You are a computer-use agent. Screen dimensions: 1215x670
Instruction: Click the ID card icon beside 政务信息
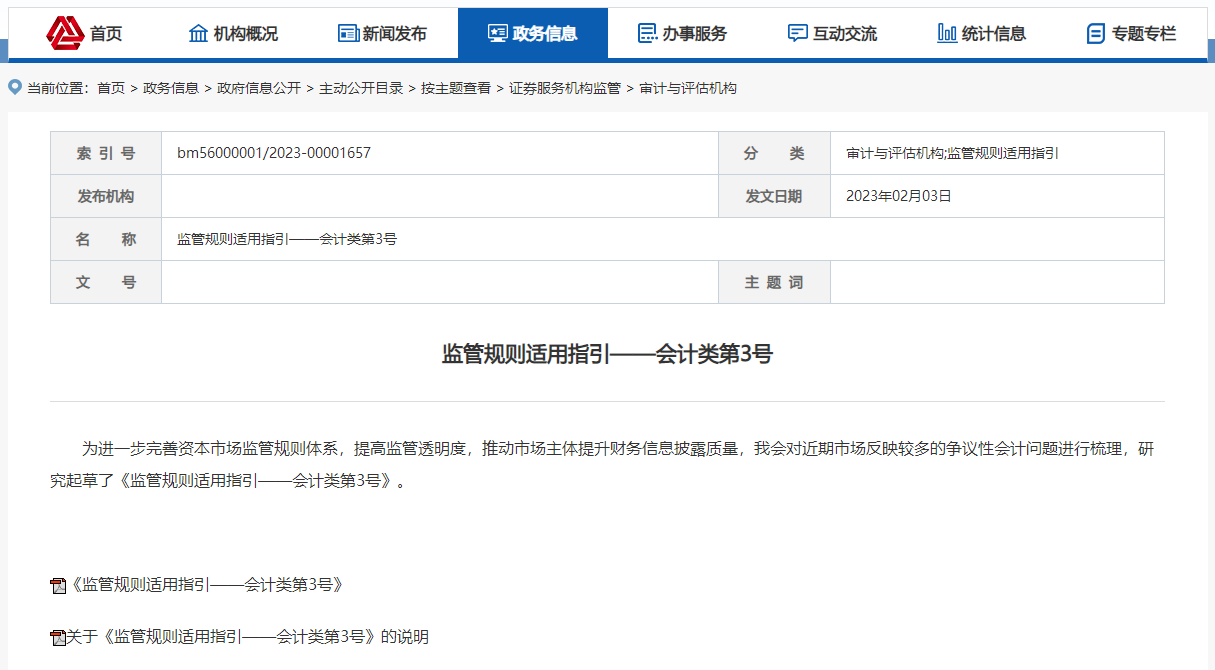click(x=497, y=31)
